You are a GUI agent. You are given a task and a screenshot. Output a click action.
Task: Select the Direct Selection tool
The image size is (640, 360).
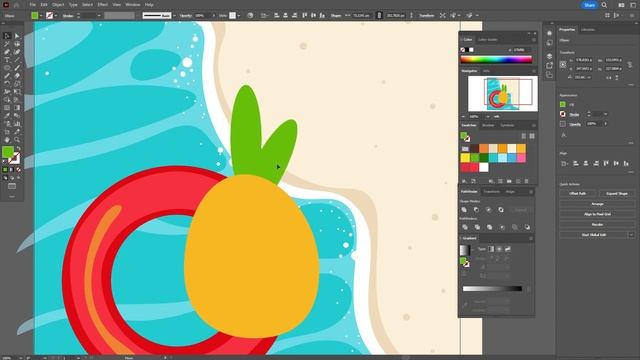[x=17, y=36]
